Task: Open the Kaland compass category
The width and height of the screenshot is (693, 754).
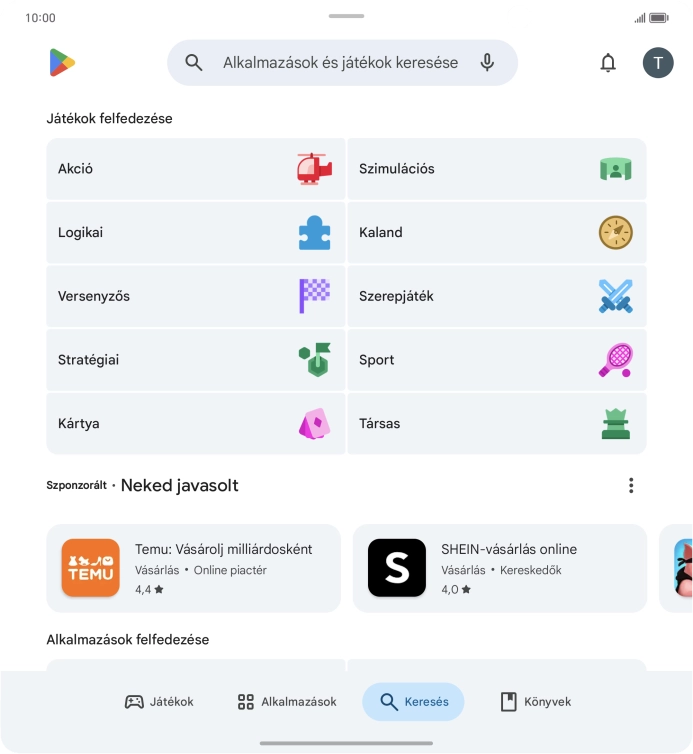Action: [496, 233]
